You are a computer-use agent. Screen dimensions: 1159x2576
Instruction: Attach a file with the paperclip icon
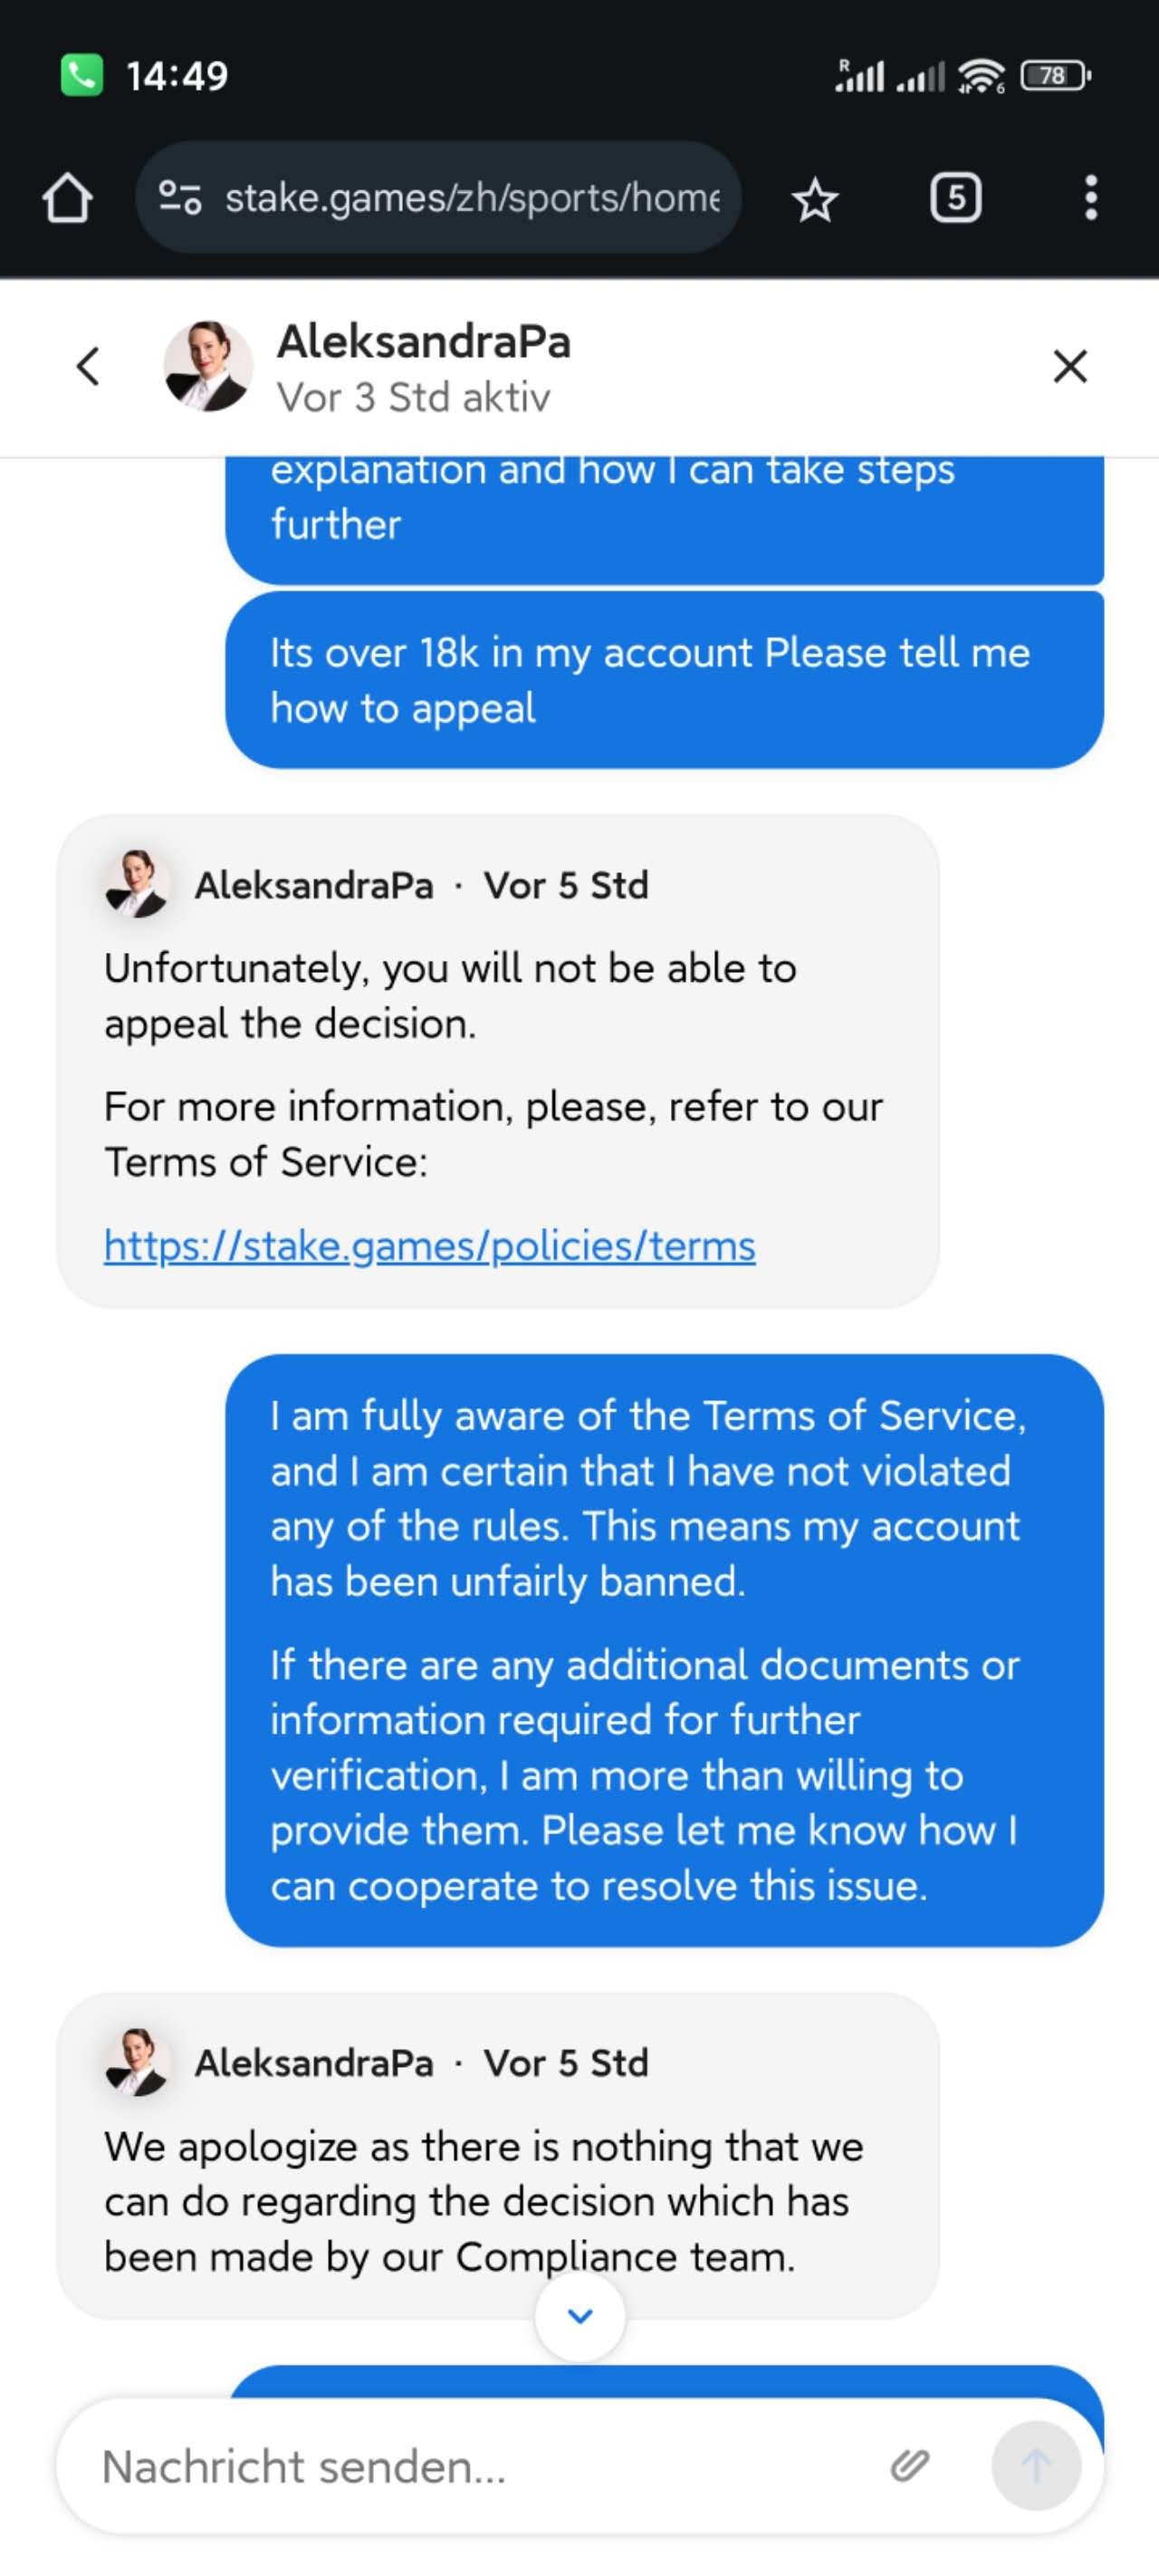pyautogui.click(x=909, y=2465)
